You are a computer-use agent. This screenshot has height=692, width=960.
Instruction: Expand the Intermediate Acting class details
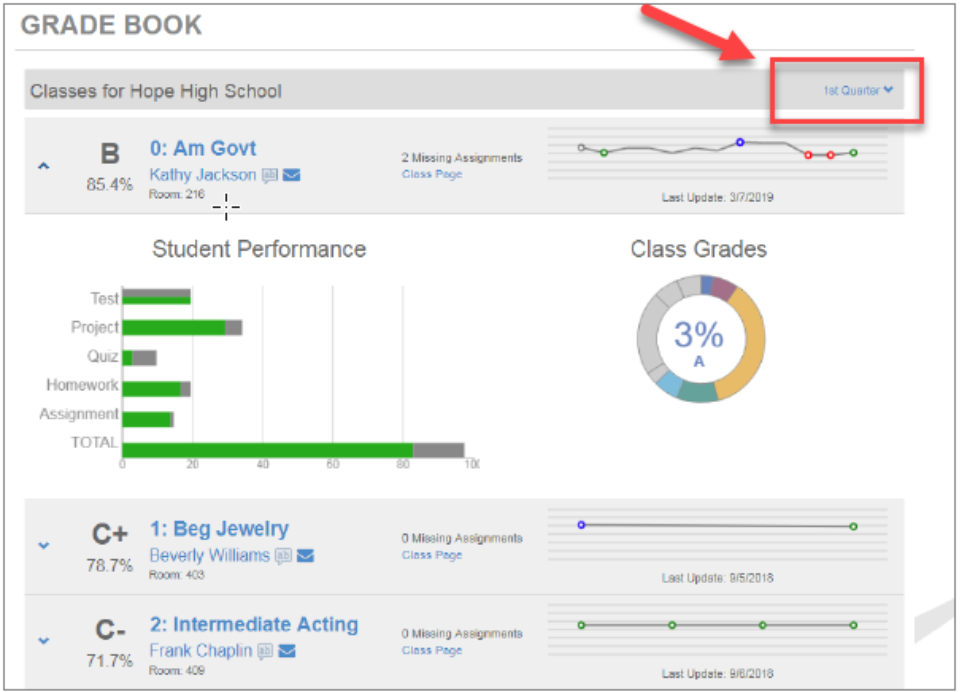(x=43, y=641)
